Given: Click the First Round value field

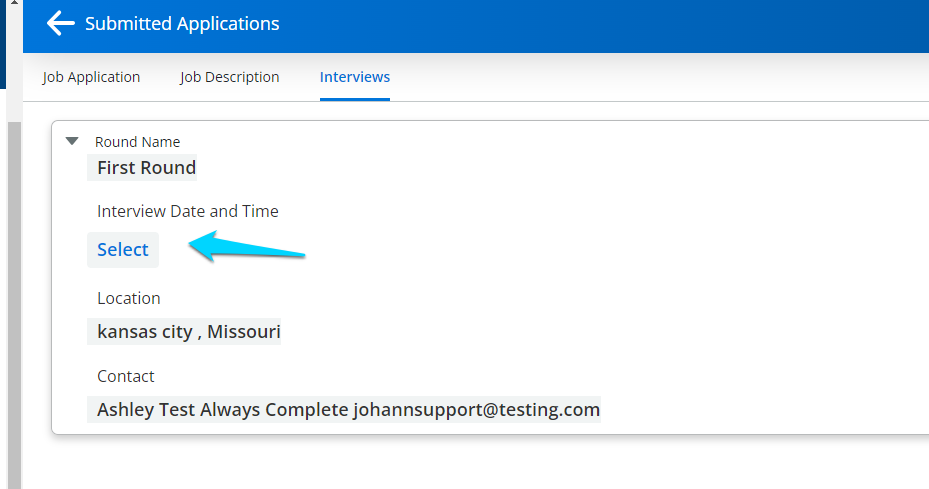Looking at the screenshot, I should click(146, 168).
